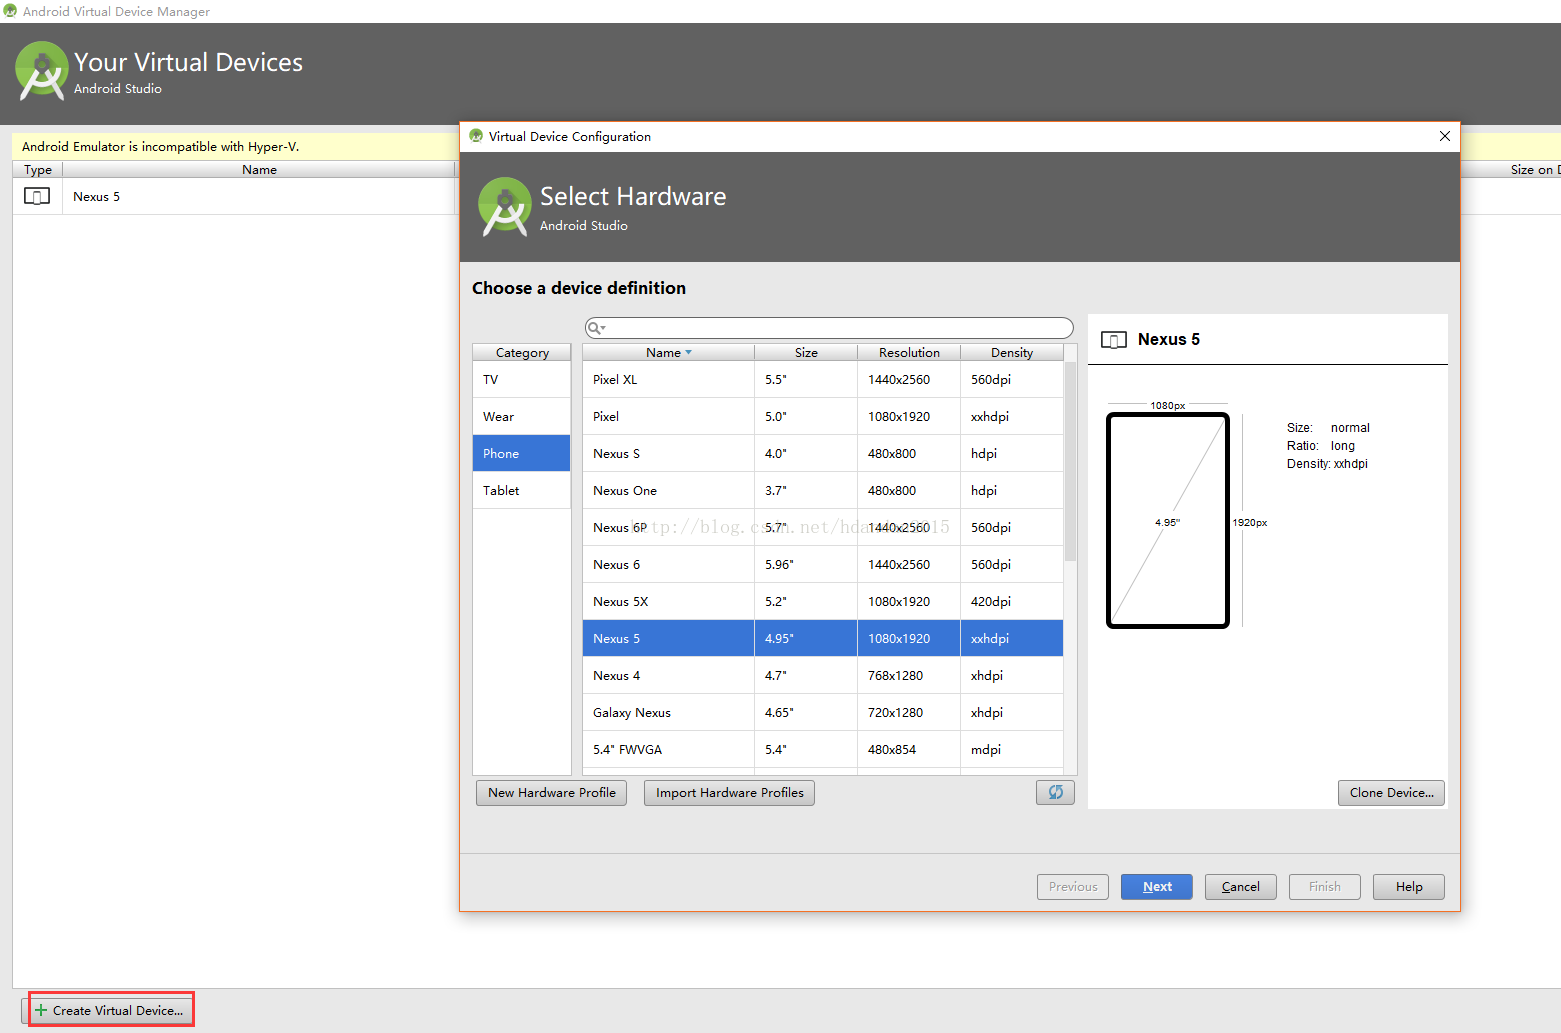
Task: Select the Nexus 5X device row
Action: click(823, 601)
